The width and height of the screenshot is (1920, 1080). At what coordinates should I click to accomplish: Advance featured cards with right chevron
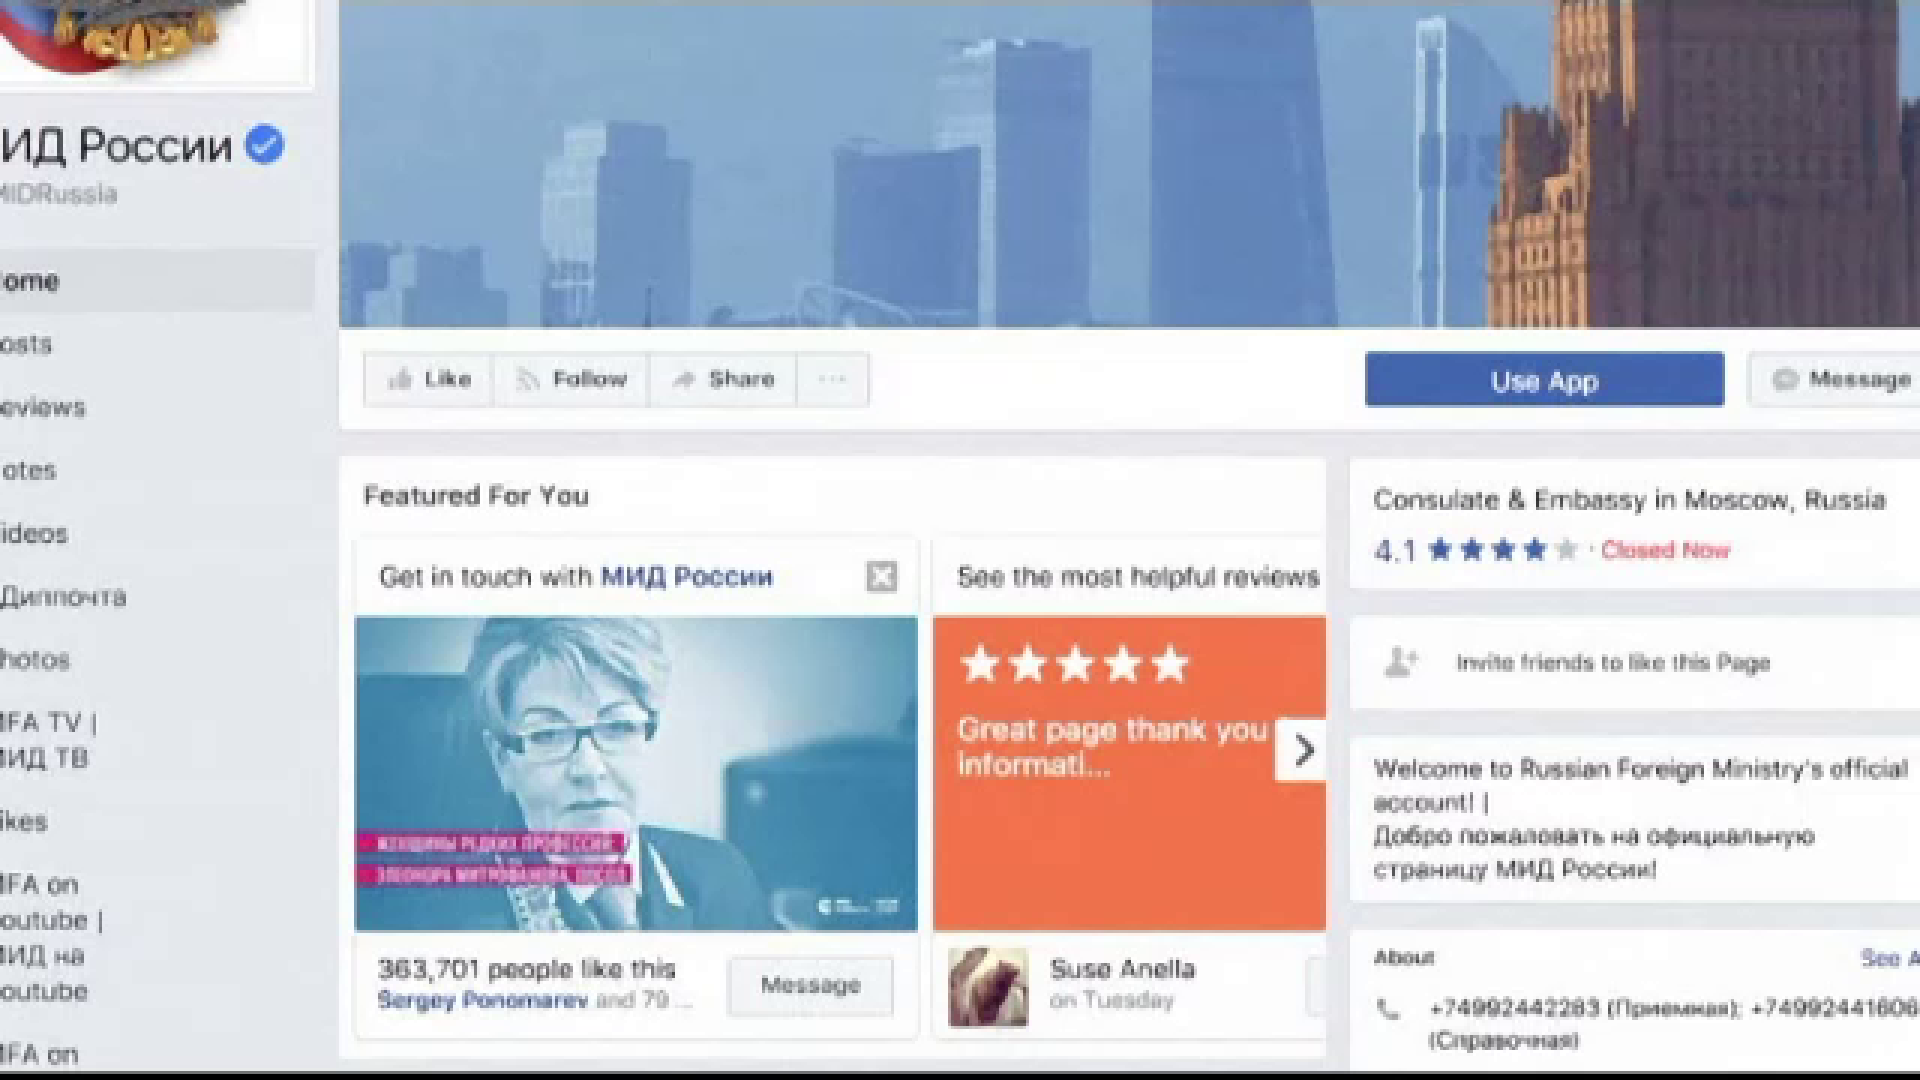point(1302,750)
